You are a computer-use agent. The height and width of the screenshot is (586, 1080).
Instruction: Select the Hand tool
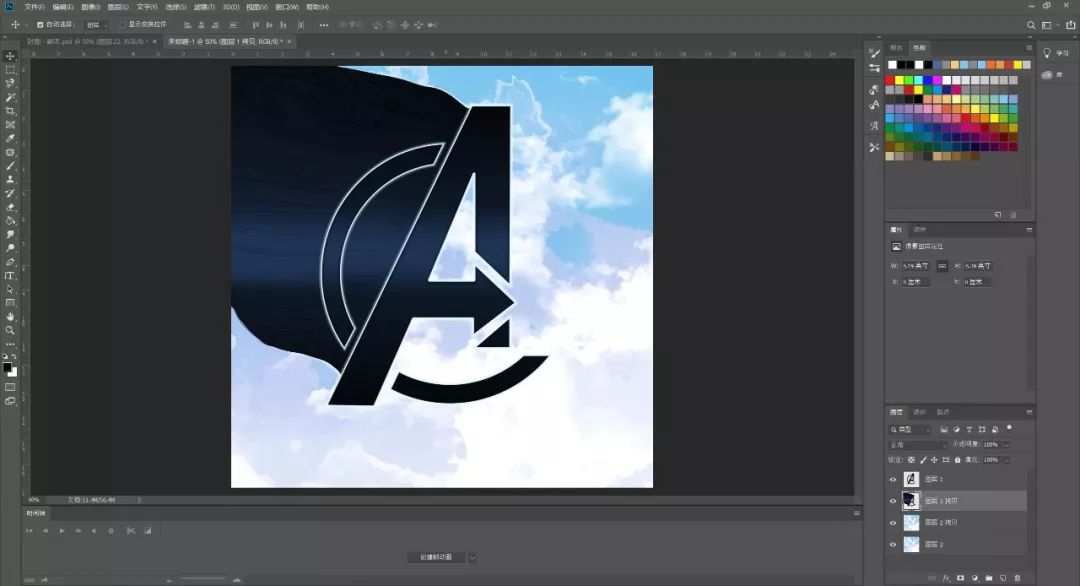click(x=10, y=316)
